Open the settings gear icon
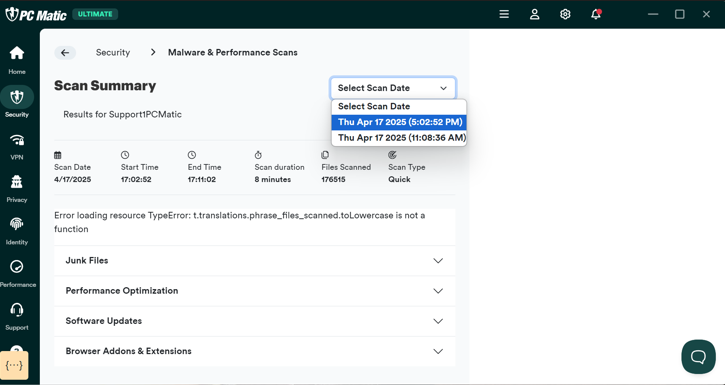This screenshot has width=725, height=385. (x=565, y=14)
